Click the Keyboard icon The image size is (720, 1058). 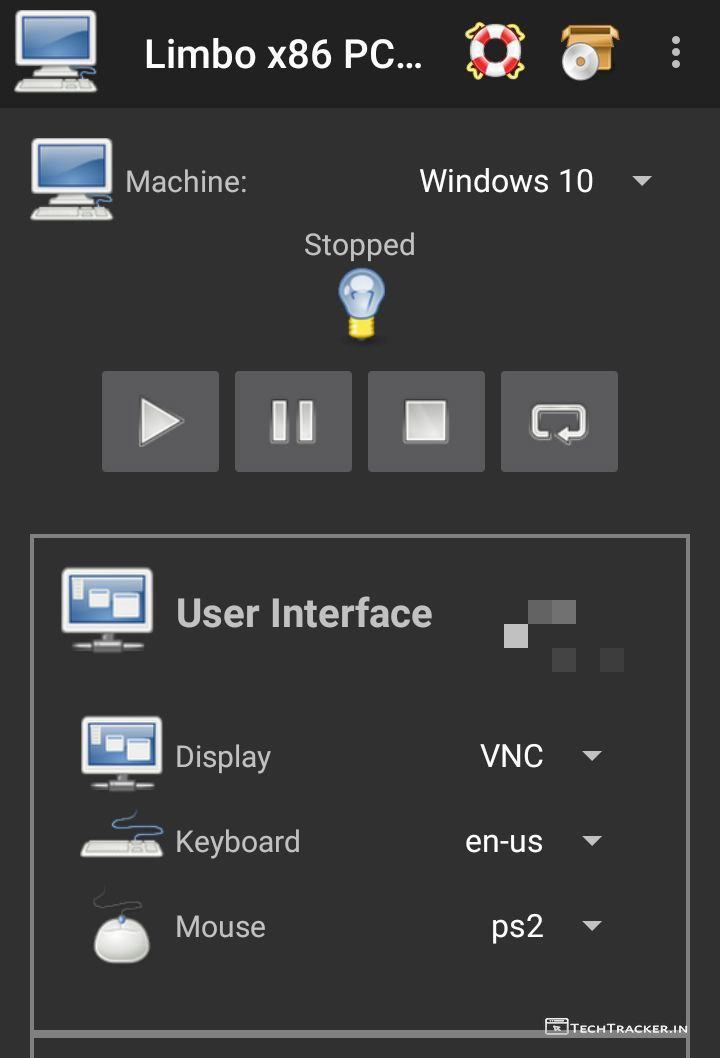[x=121, y=838]
